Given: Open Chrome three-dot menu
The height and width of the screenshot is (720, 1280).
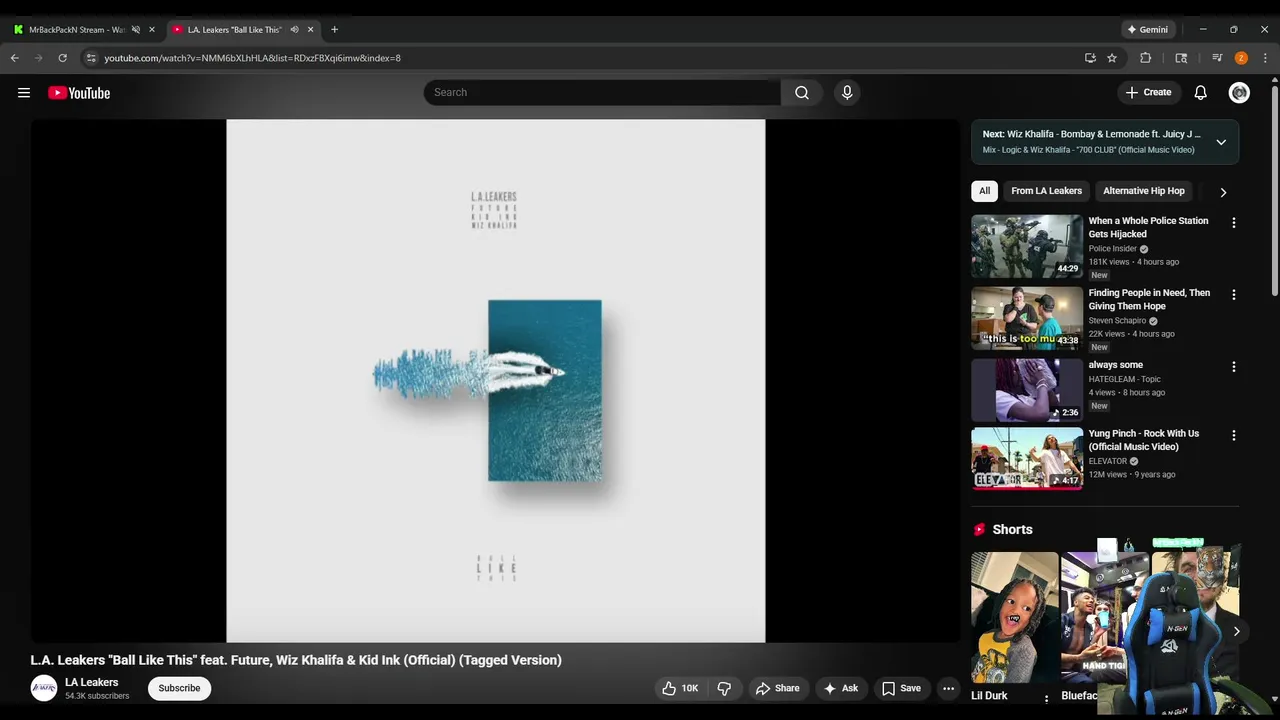Looking at the screenshot, I should 1265,58.
